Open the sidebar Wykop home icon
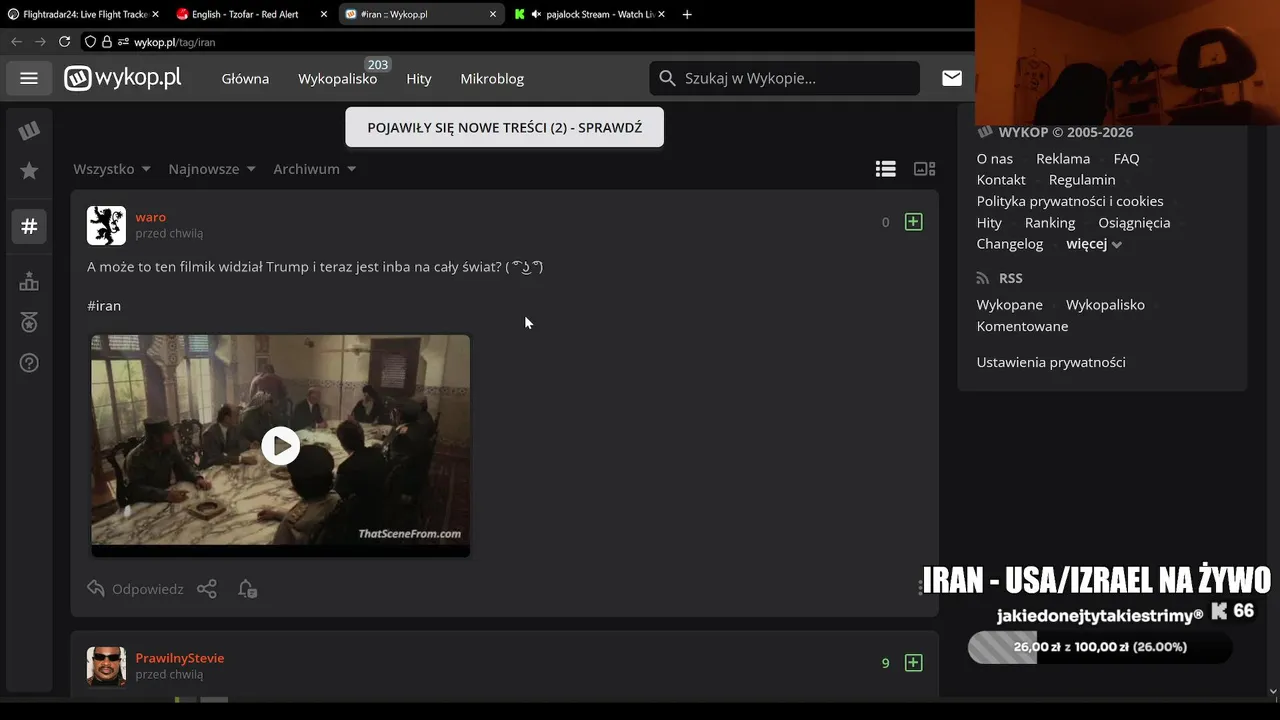1280x720 pixels. [29, 130]
